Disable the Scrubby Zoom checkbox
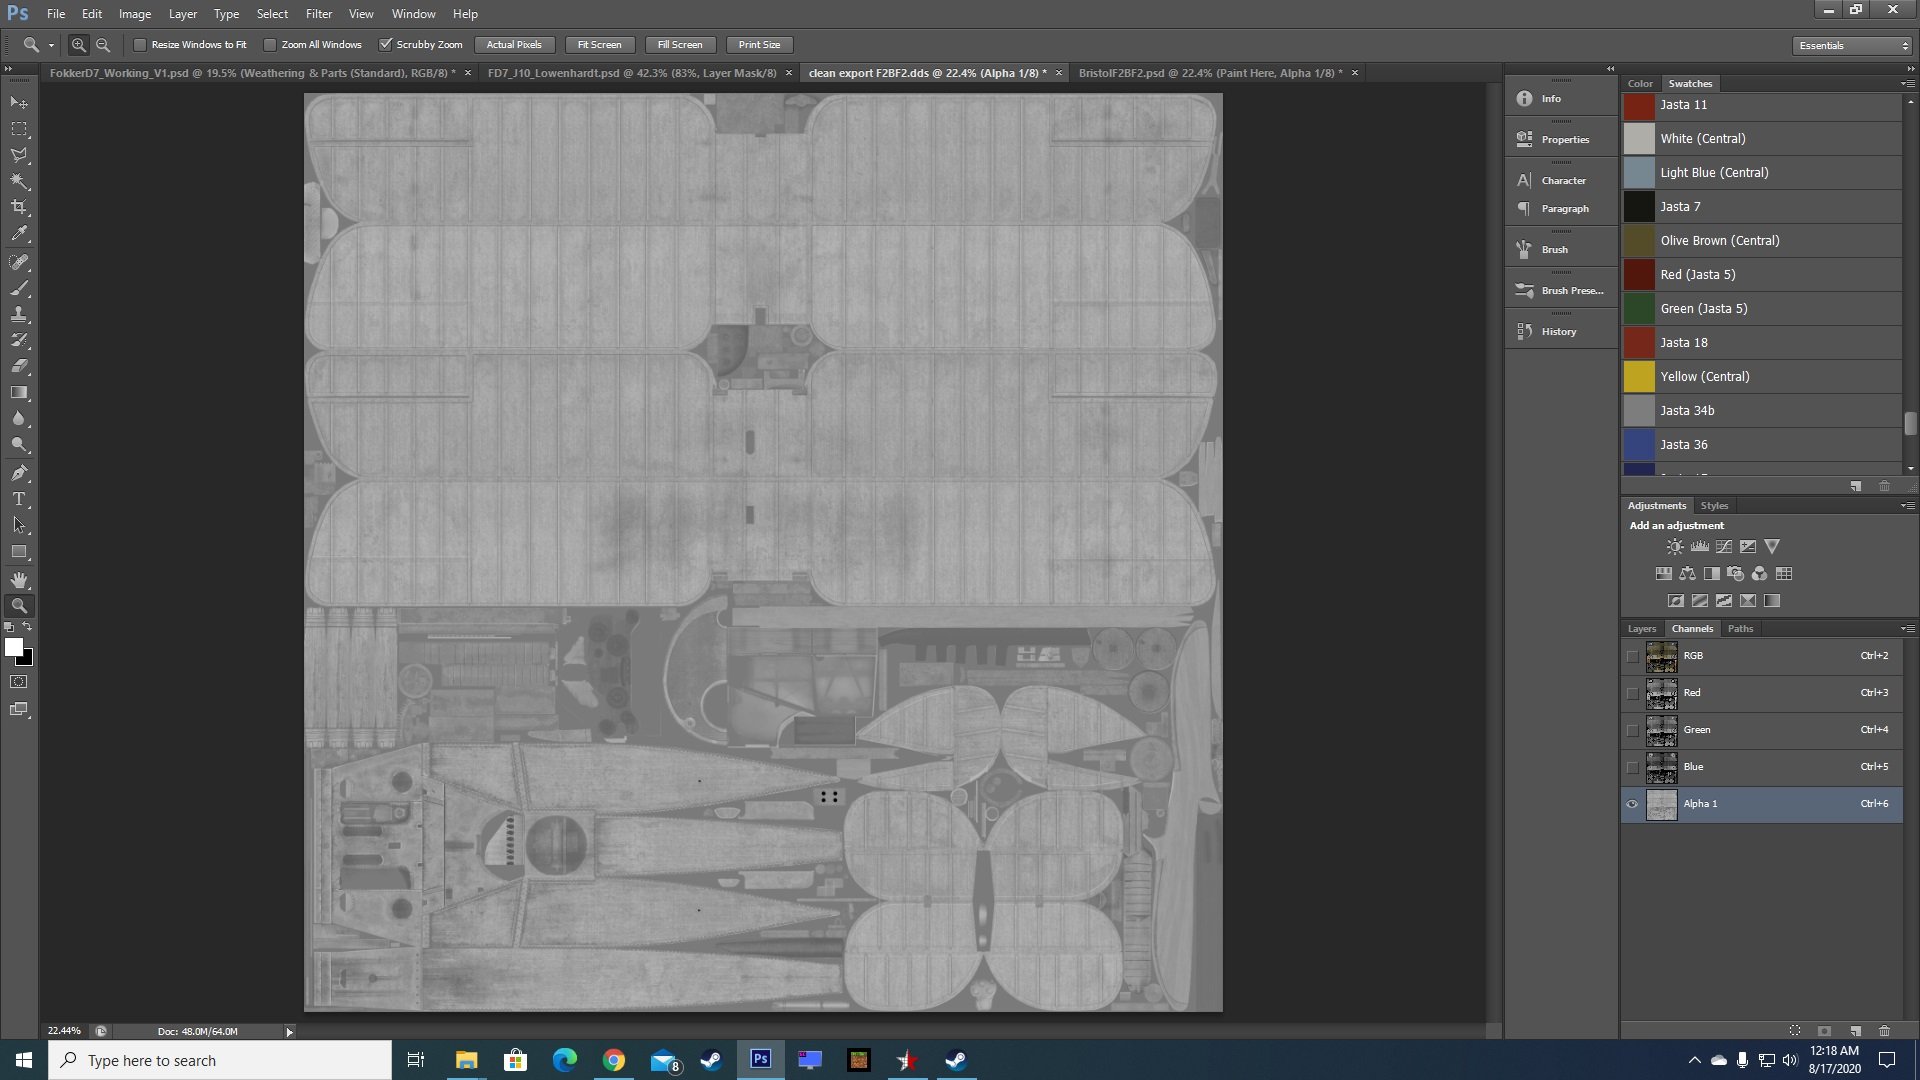The height and width of the screenshot is (1080, 1920). coord(385,45)
